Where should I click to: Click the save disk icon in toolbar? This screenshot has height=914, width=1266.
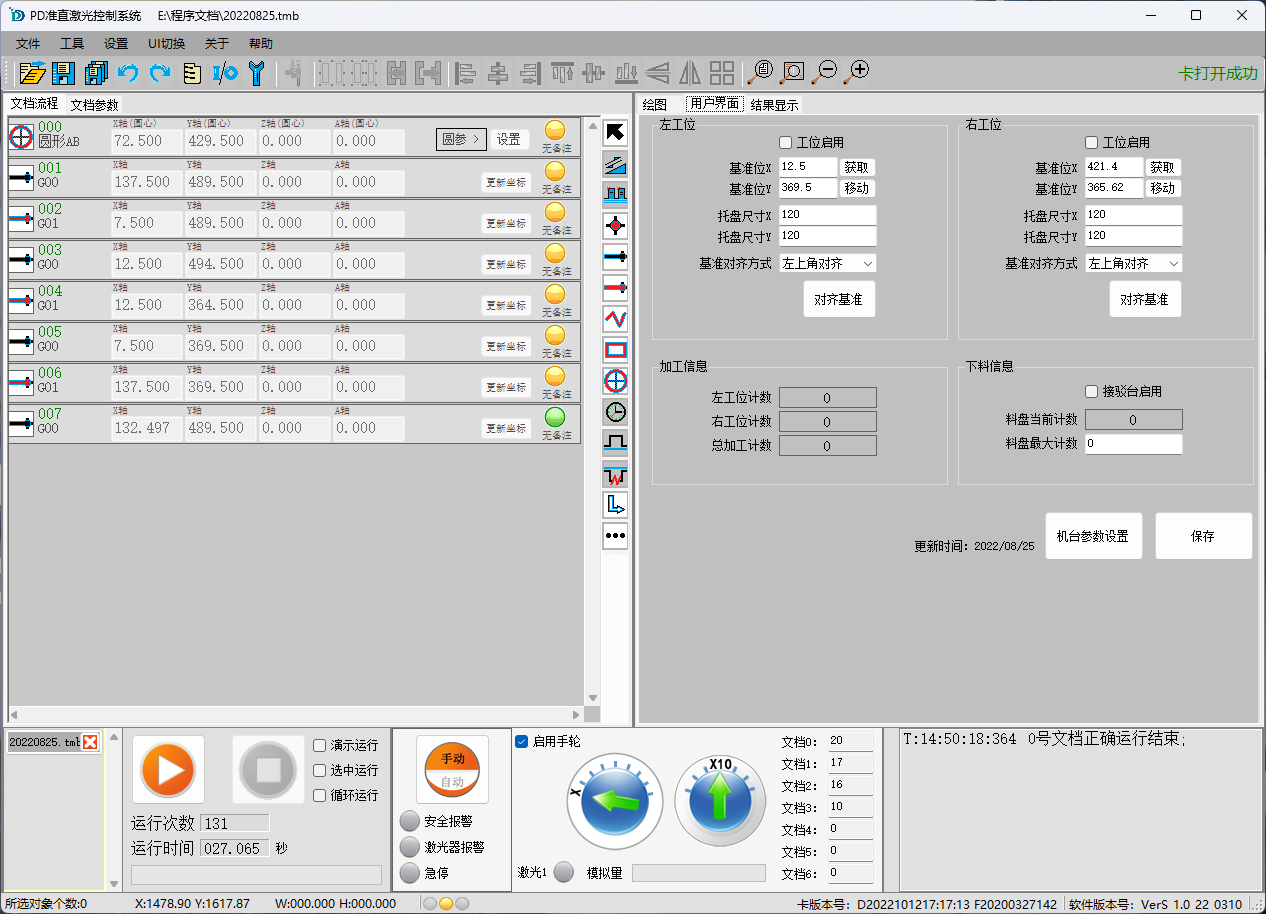[64, 73]
